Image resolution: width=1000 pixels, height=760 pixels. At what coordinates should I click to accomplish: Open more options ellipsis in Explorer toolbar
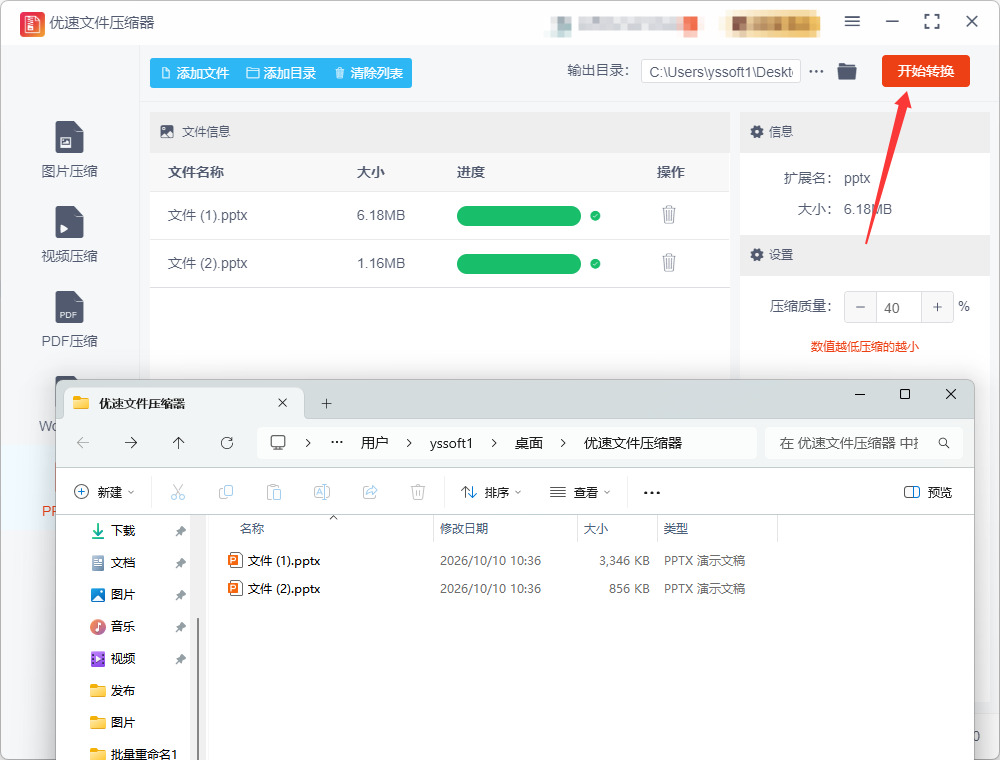point(652,492)
